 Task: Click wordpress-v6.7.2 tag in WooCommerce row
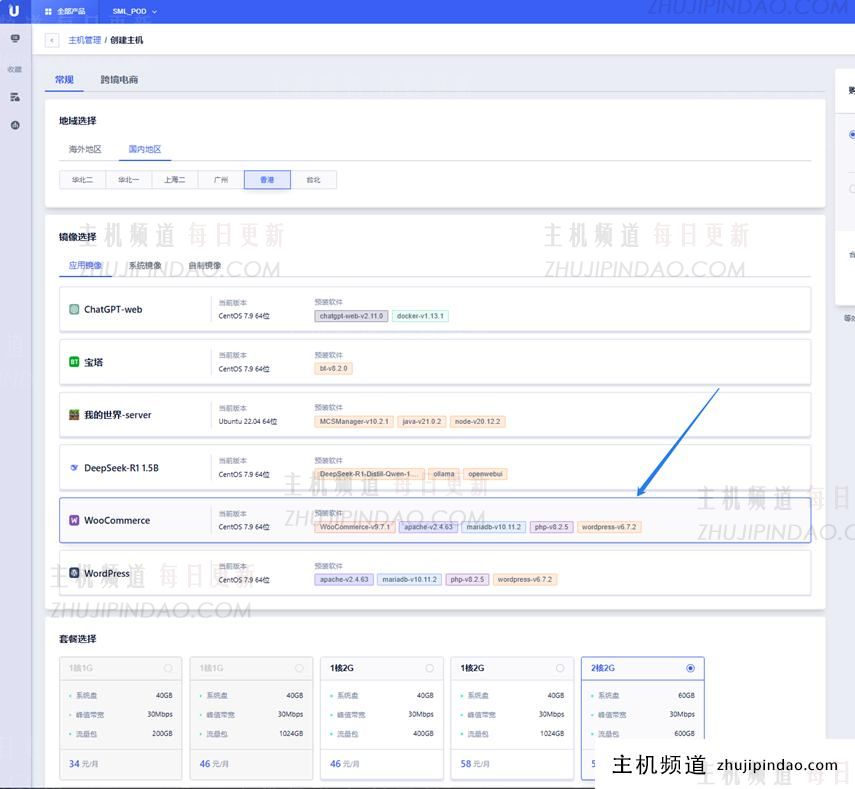pos(609,527)
